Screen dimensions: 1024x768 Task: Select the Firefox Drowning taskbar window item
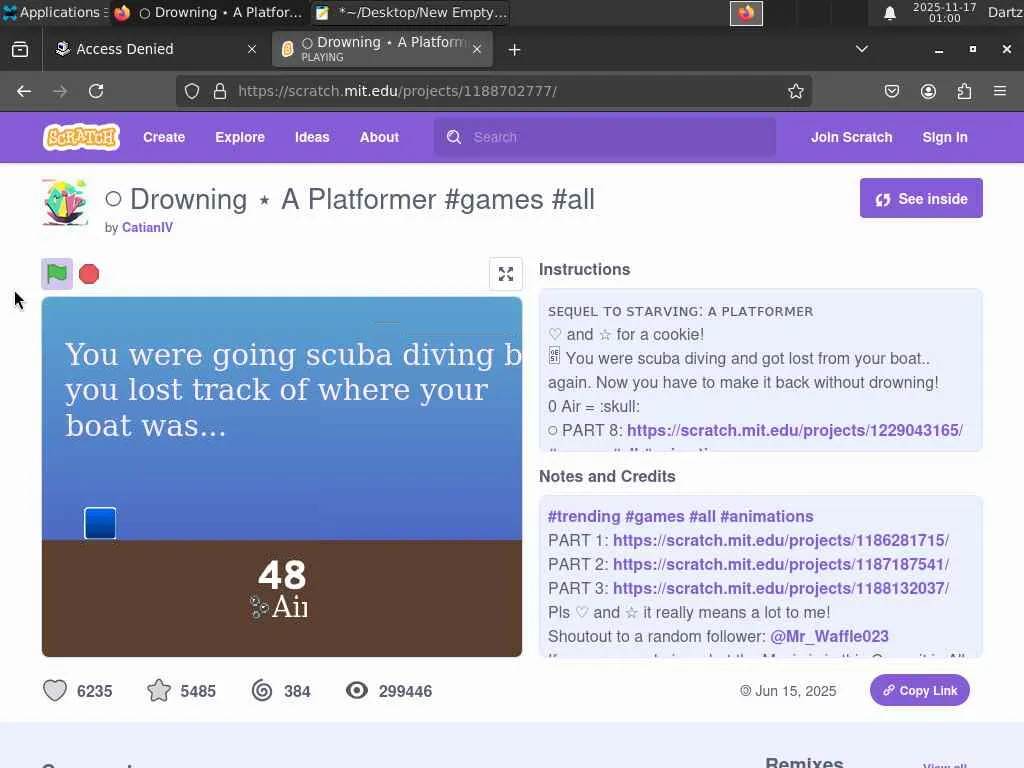(209, 12)
